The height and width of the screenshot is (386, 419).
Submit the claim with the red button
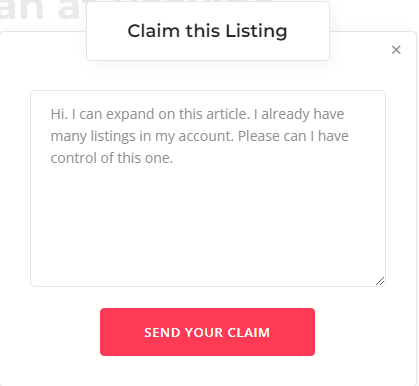point(207,332)
